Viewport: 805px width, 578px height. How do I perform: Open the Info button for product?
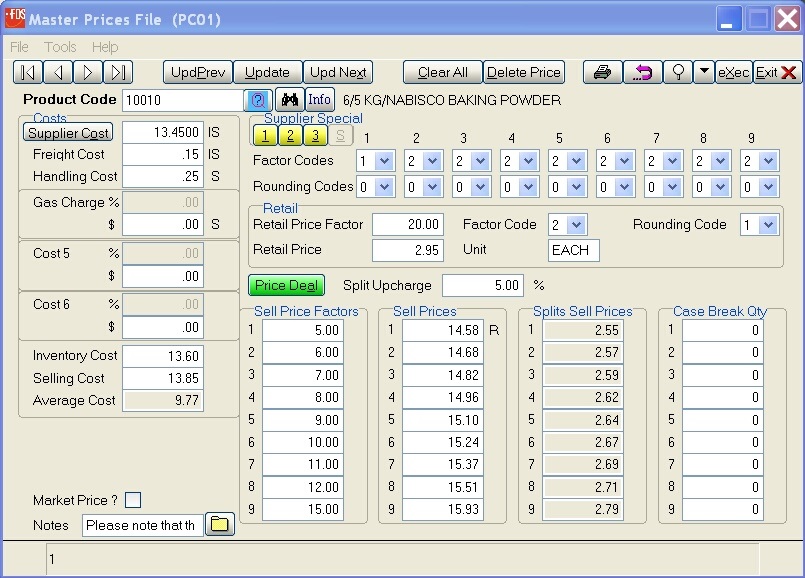[319, 99]
